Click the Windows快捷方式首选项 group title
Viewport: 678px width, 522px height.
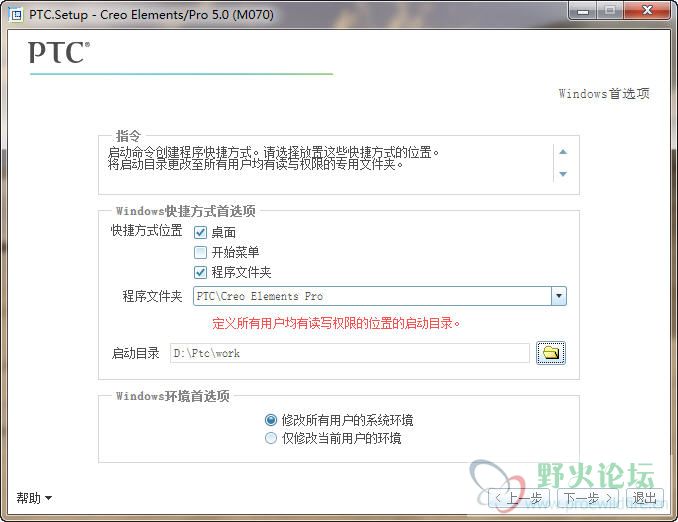click(185, 211)
